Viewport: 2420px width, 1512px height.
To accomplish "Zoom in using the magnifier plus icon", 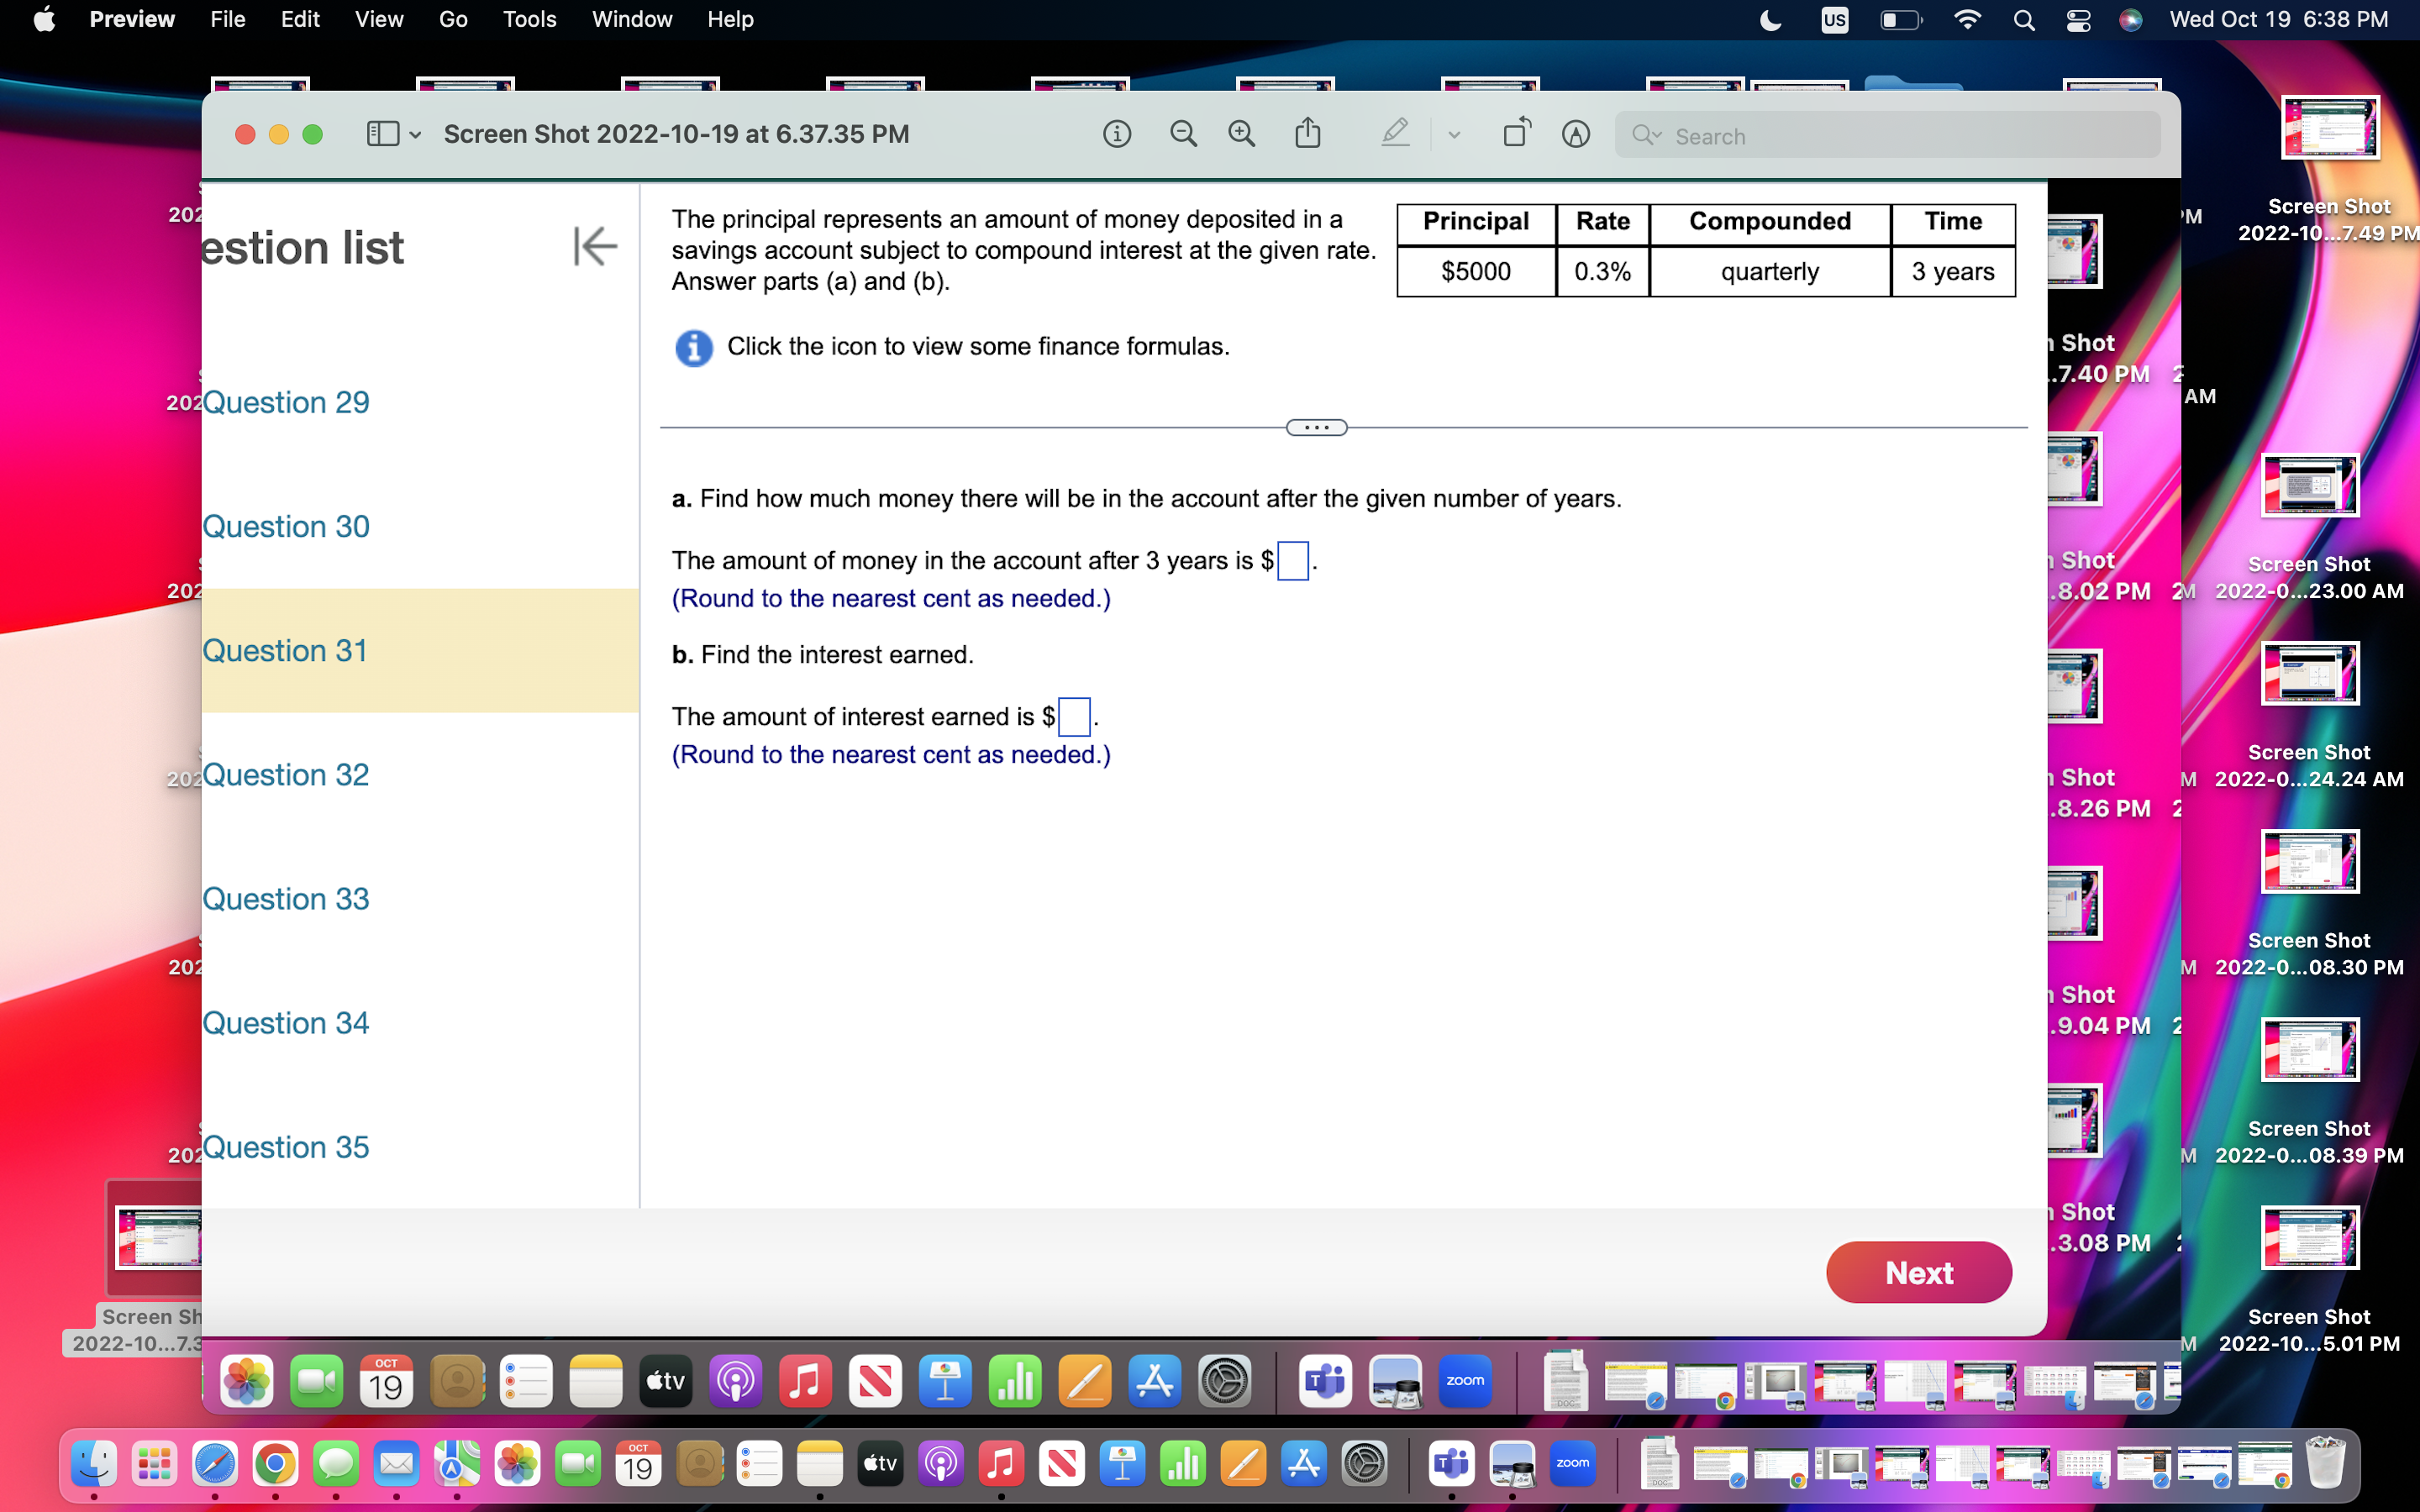I will (1241, 134).
